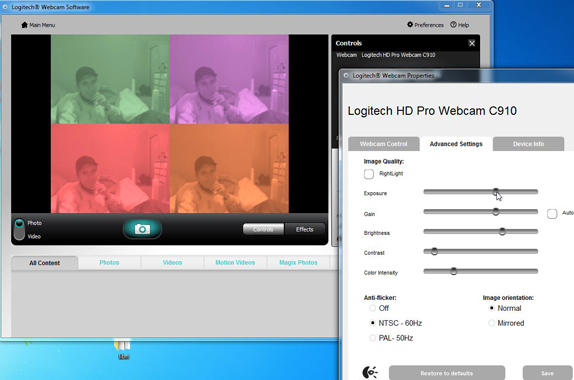574x380 pixels.
Task: Click the Effects button under preview
Action: coord(305,229)
